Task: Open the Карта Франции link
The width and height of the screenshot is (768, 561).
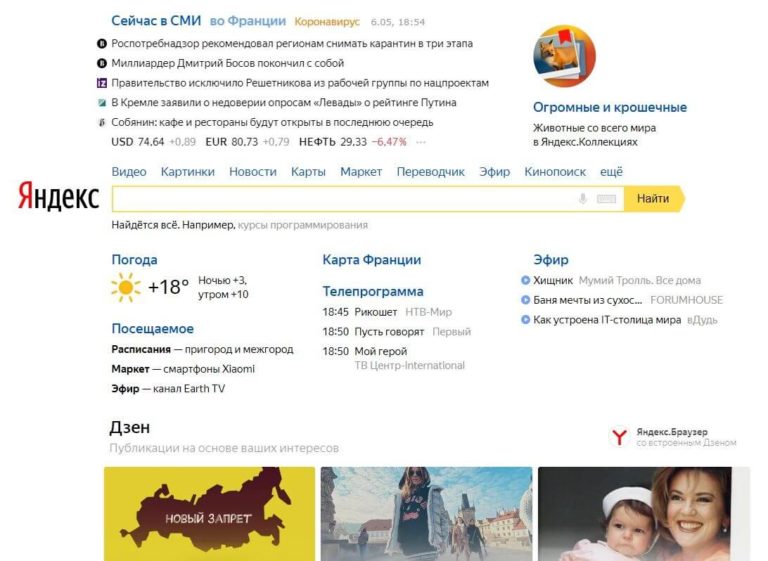Action: (371, 260)
